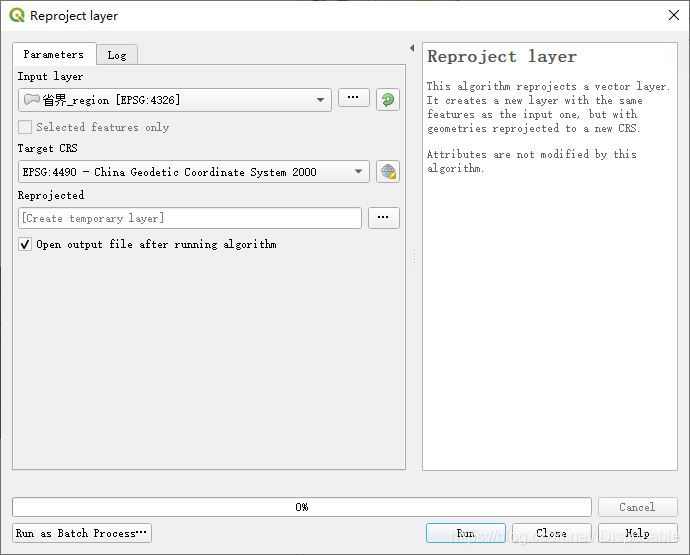Screen dimensions: 690x555
Task: Click the Reproject layer help heading
Action: click(502, 56)
